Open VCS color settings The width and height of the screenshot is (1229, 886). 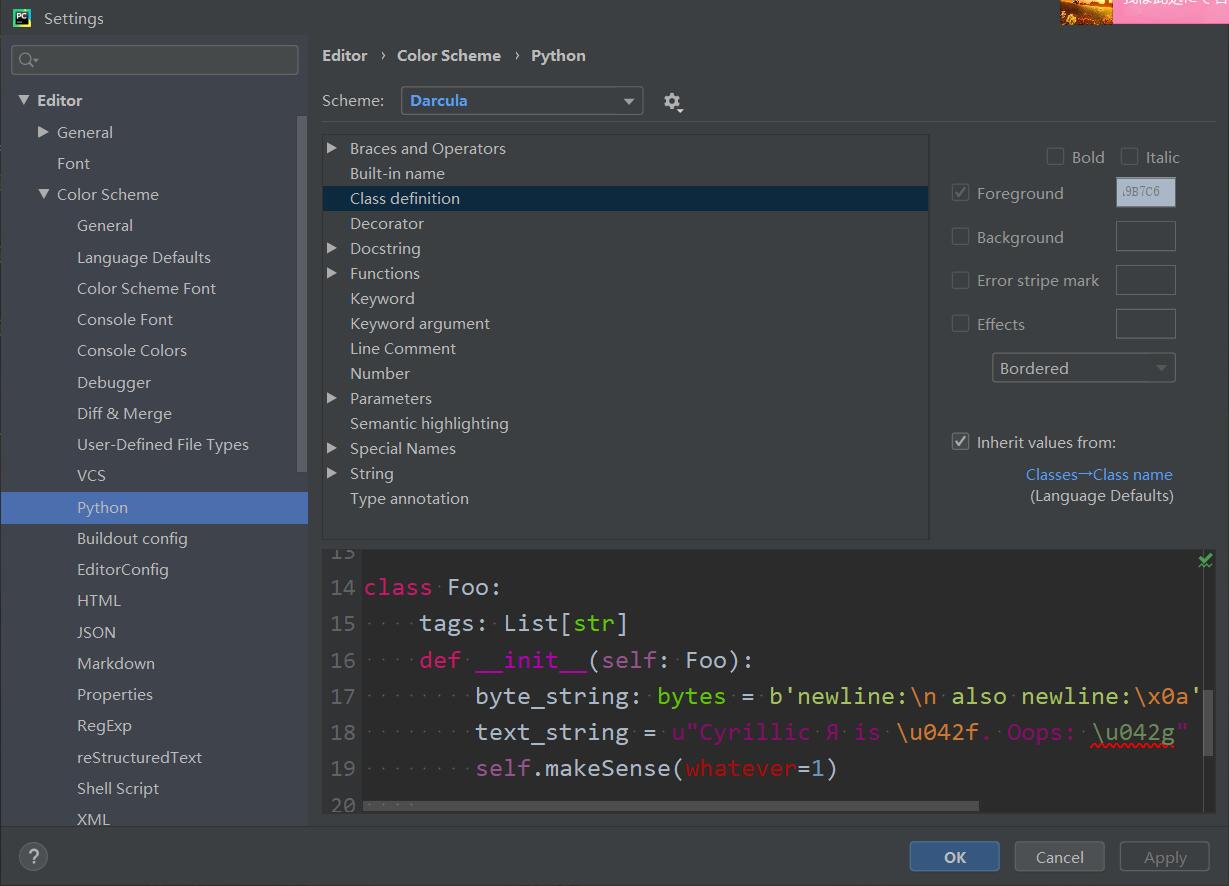tap(91, 476)
